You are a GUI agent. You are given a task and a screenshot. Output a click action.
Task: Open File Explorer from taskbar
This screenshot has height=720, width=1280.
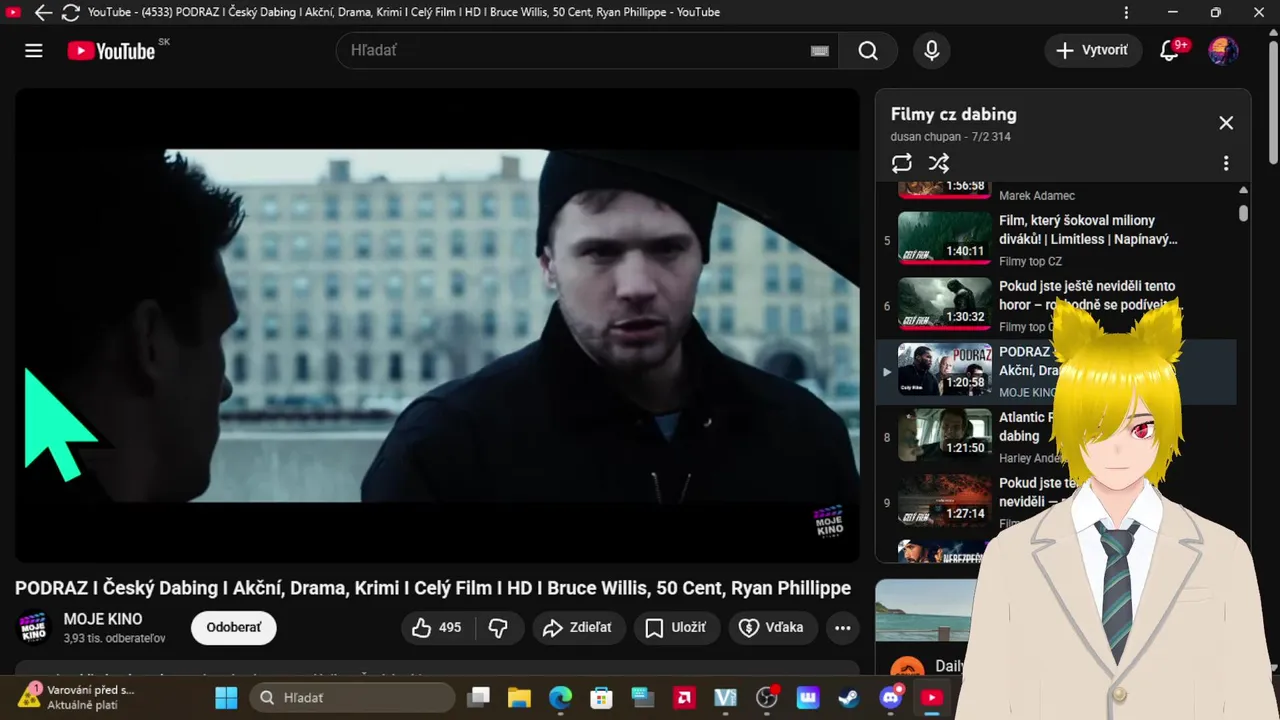coord(518,697)
